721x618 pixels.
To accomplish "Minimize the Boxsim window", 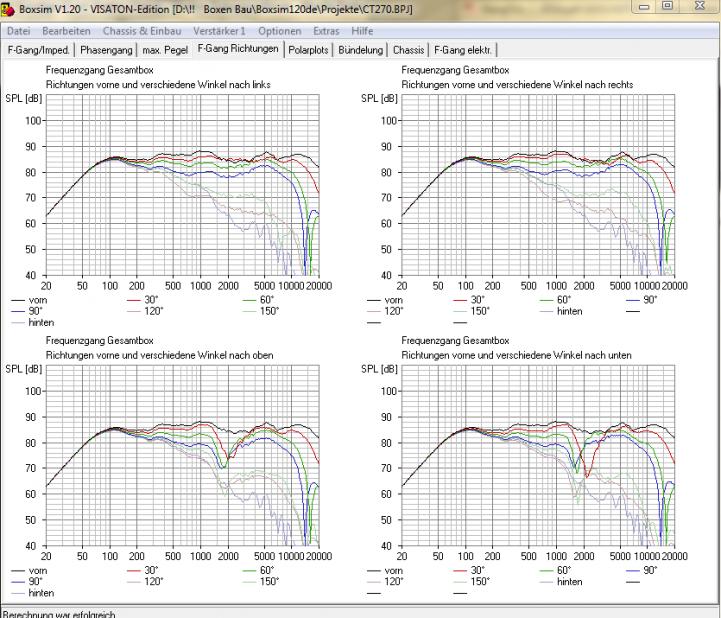I will [x=644, y=6].
